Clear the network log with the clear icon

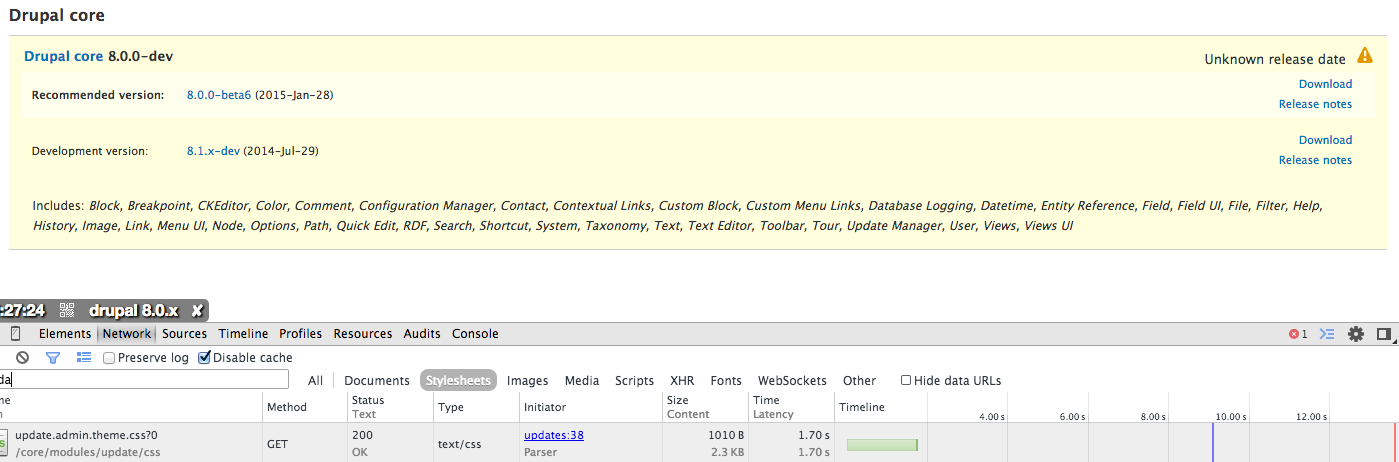click(x=22, y=357)
